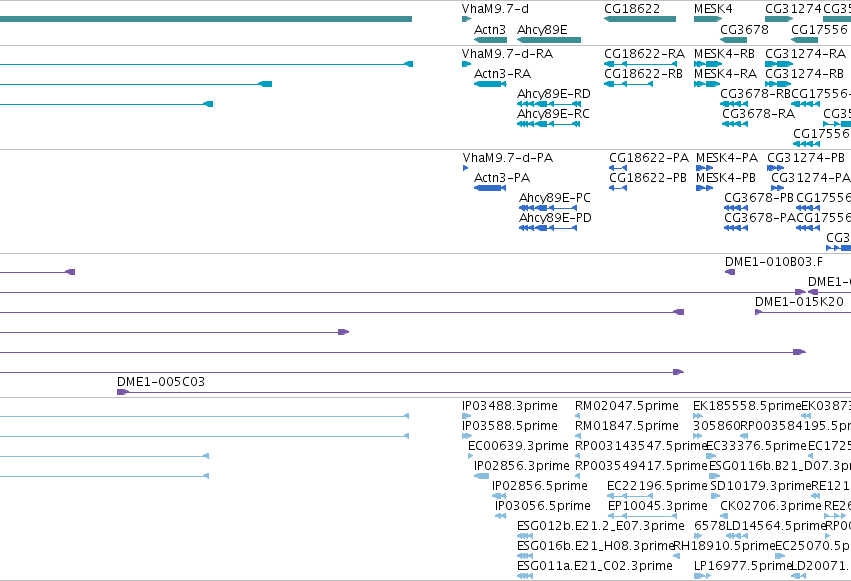
Task: Select the Actn3-PA protein feature
Action: click(x=490, y=188)
